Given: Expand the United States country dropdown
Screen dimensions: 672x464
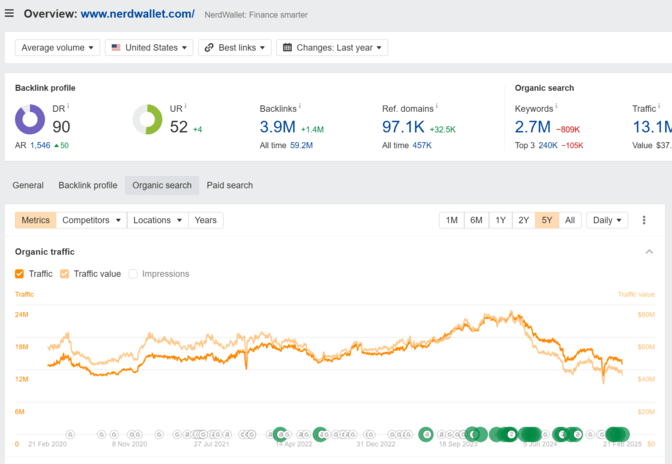Looking at the screenshot, I should click(149, 47).
